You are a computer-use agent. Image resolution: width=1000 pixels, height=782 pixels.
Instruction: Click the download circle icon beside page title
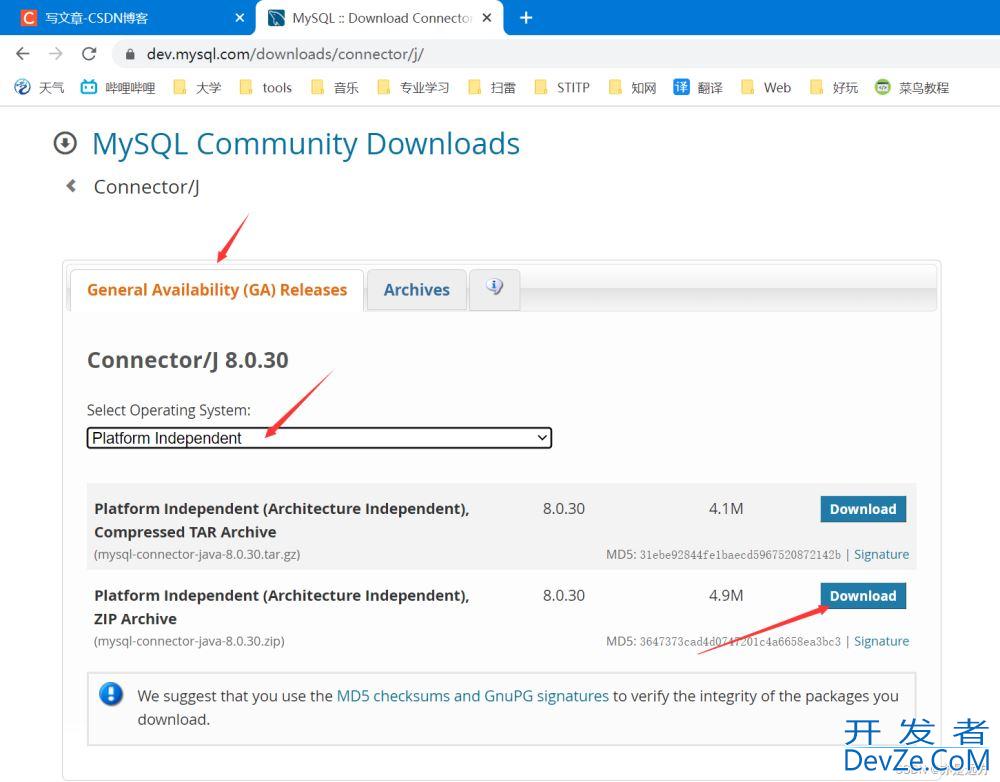click(65, 143)
